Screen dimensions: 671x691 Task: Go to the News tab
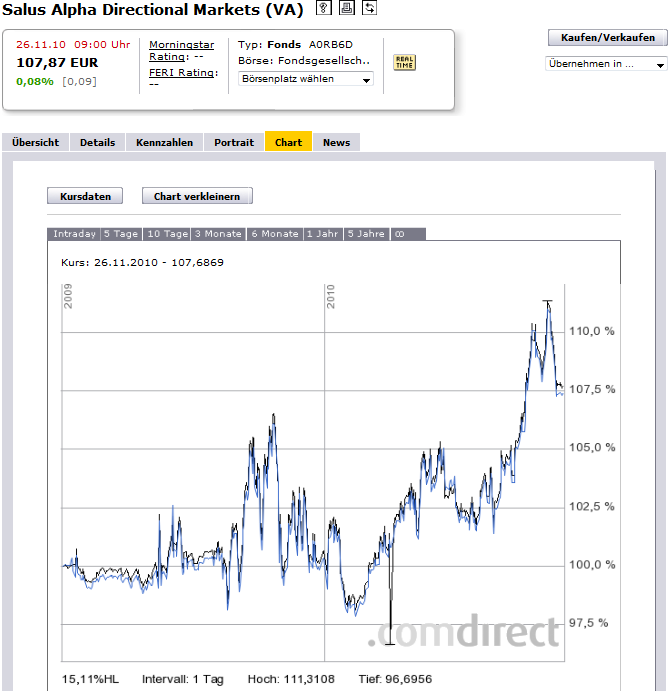(x=336, y=142)
